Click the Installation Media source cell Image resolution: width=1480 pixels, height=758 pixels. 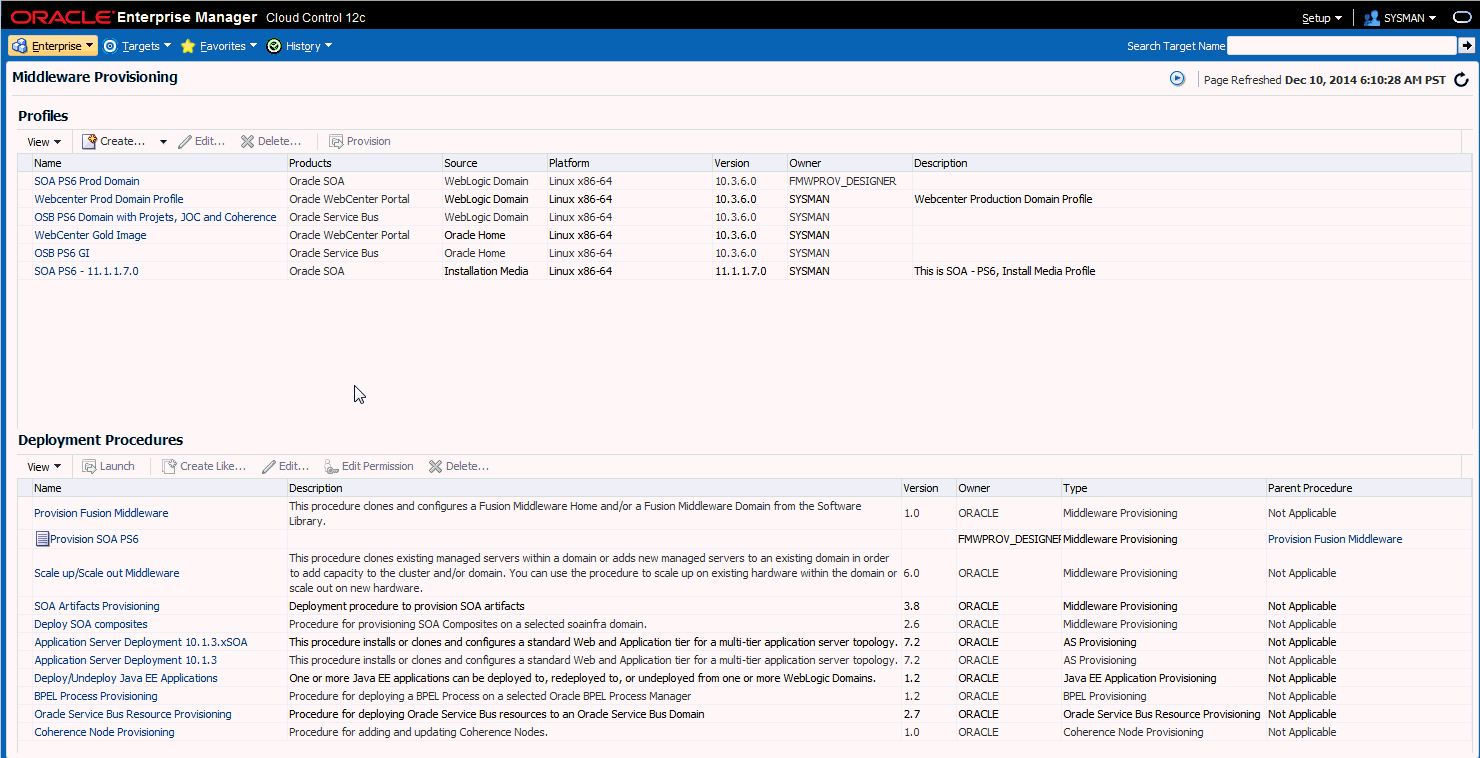coord(486,271)
